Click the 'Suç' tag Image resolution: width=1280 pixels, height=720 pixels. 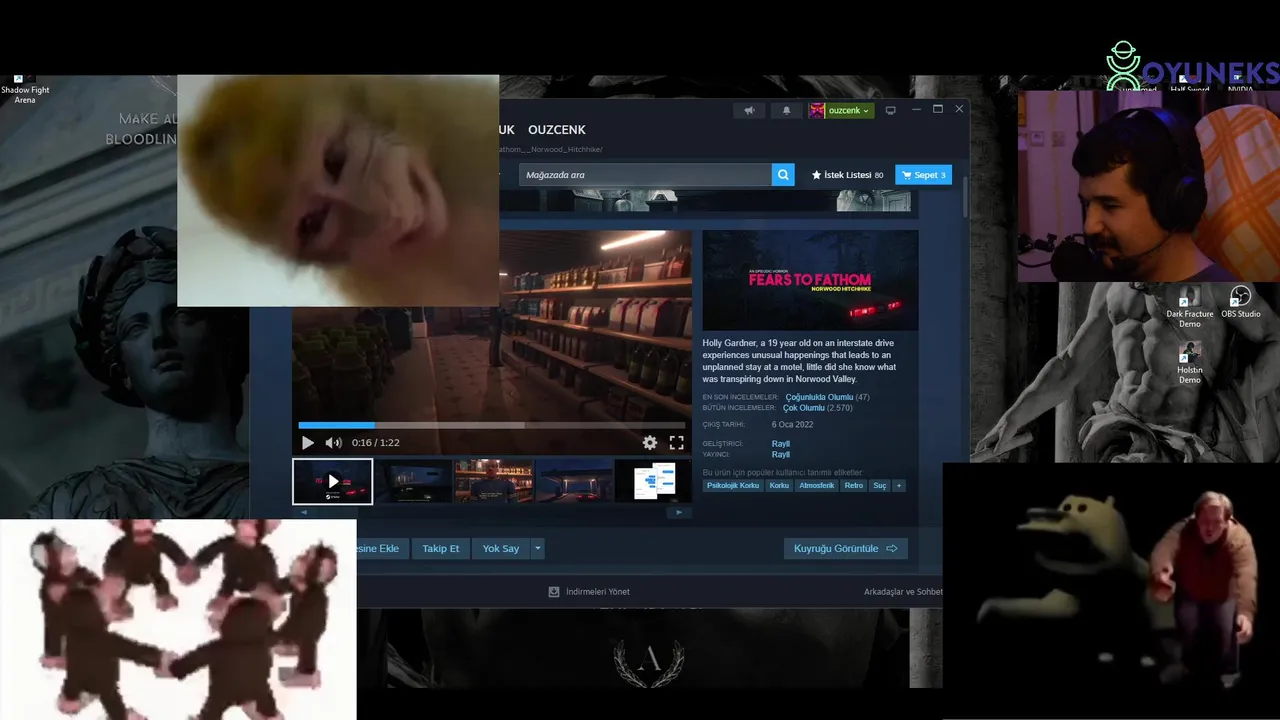point(879,486)
